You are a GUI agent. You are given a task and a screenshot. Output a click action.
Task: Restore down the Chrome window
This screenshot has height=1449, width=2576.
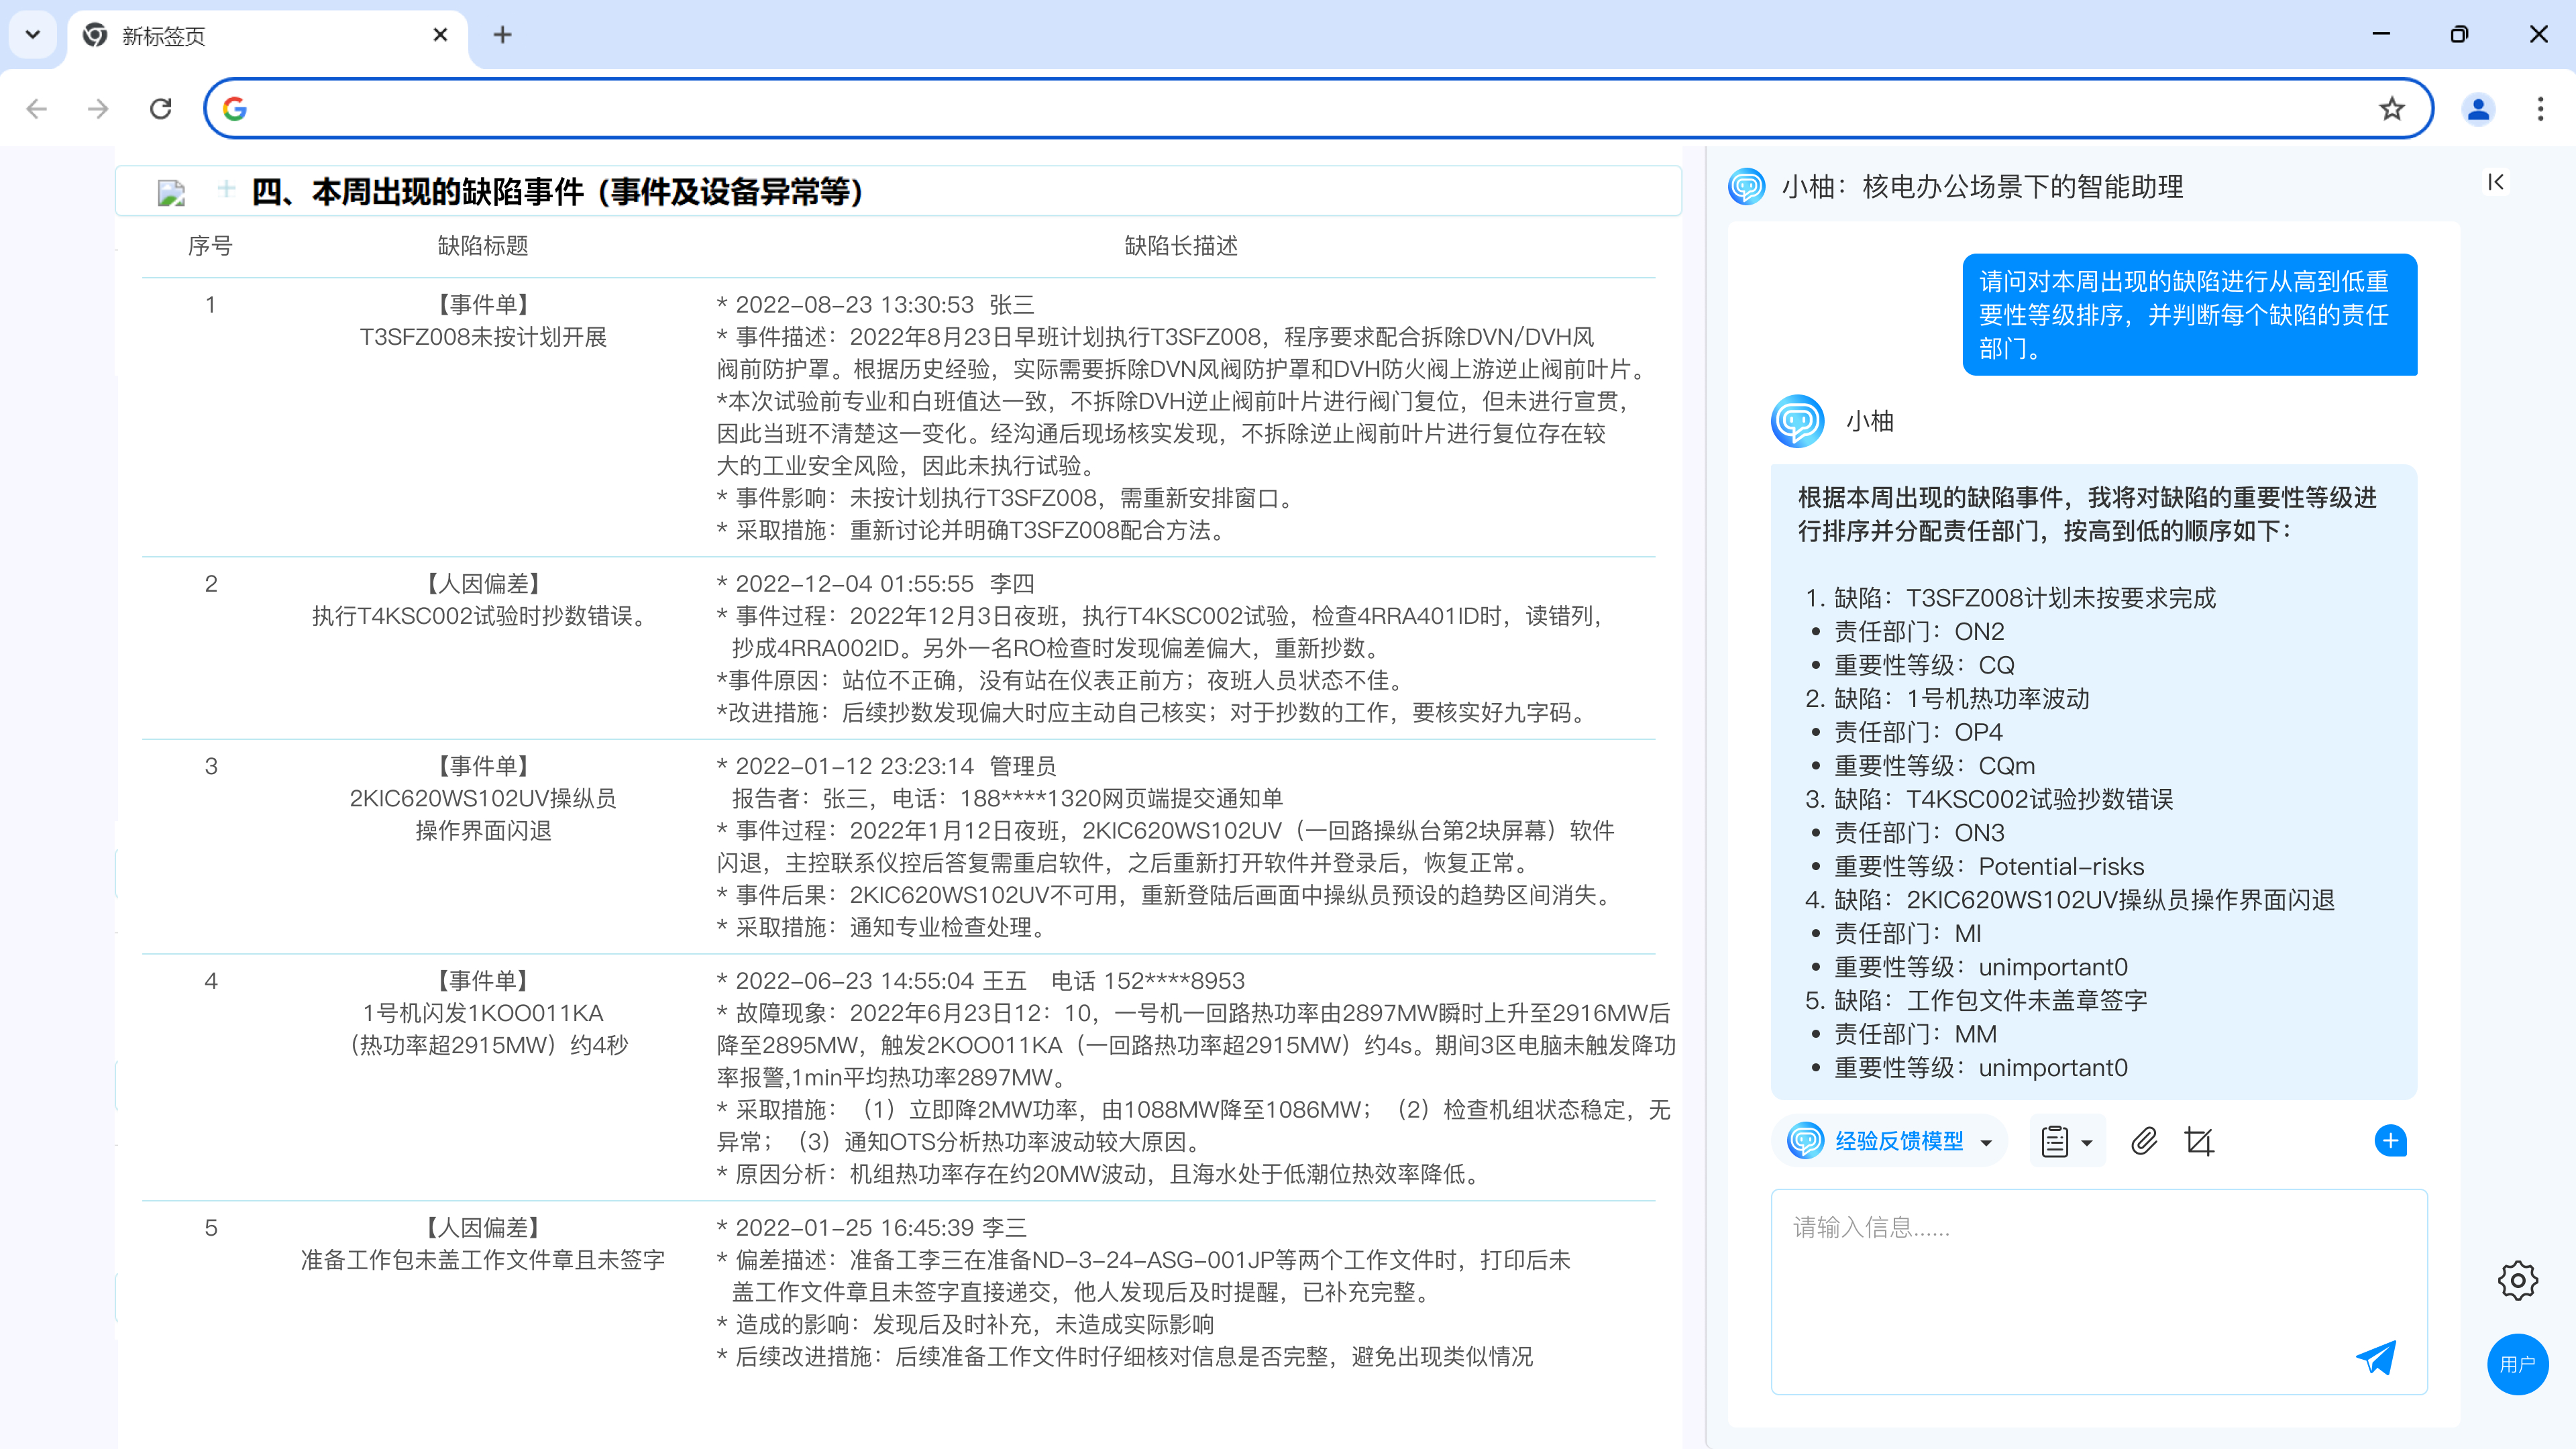click(2459, 34)
